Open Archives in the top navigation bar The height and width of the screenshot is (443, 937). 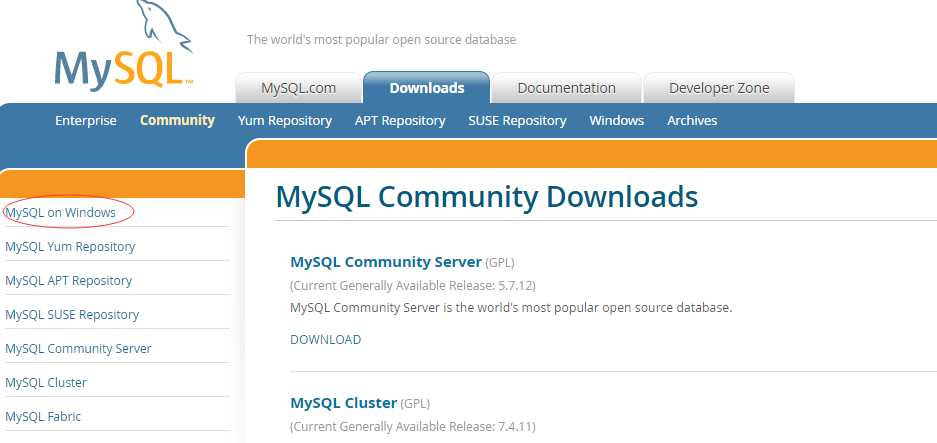[691, 121]
